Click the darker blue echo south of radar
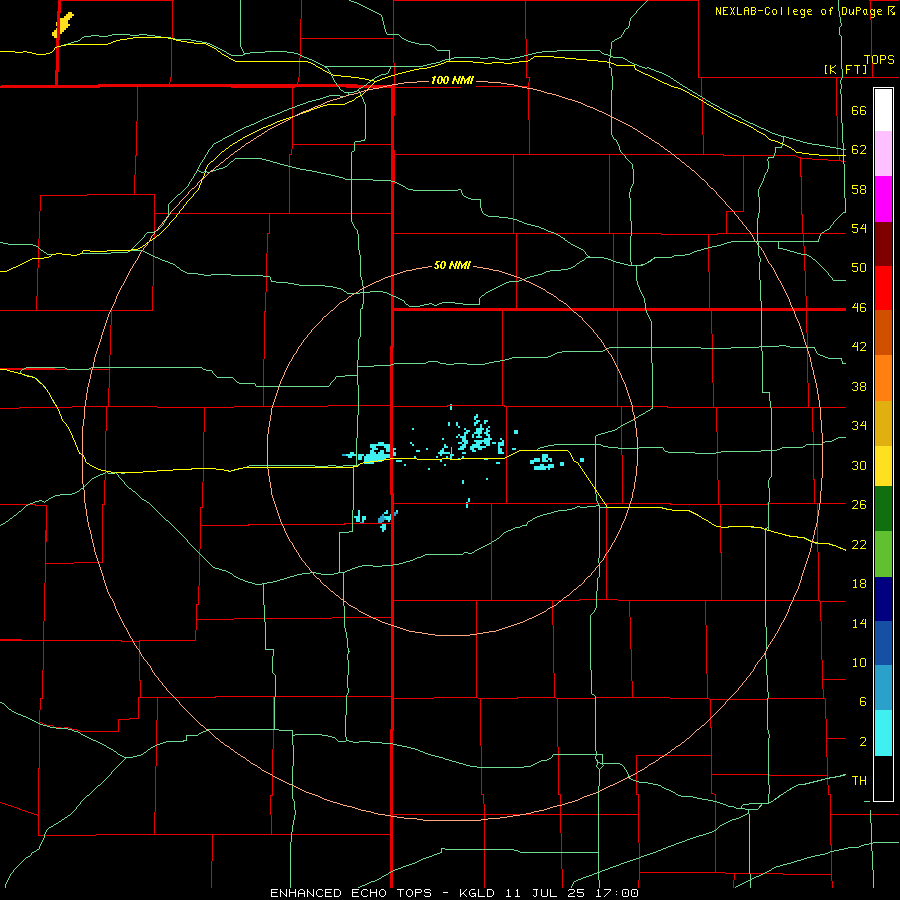900x900 pixels. pyautogui.click(x=385, y=518)
